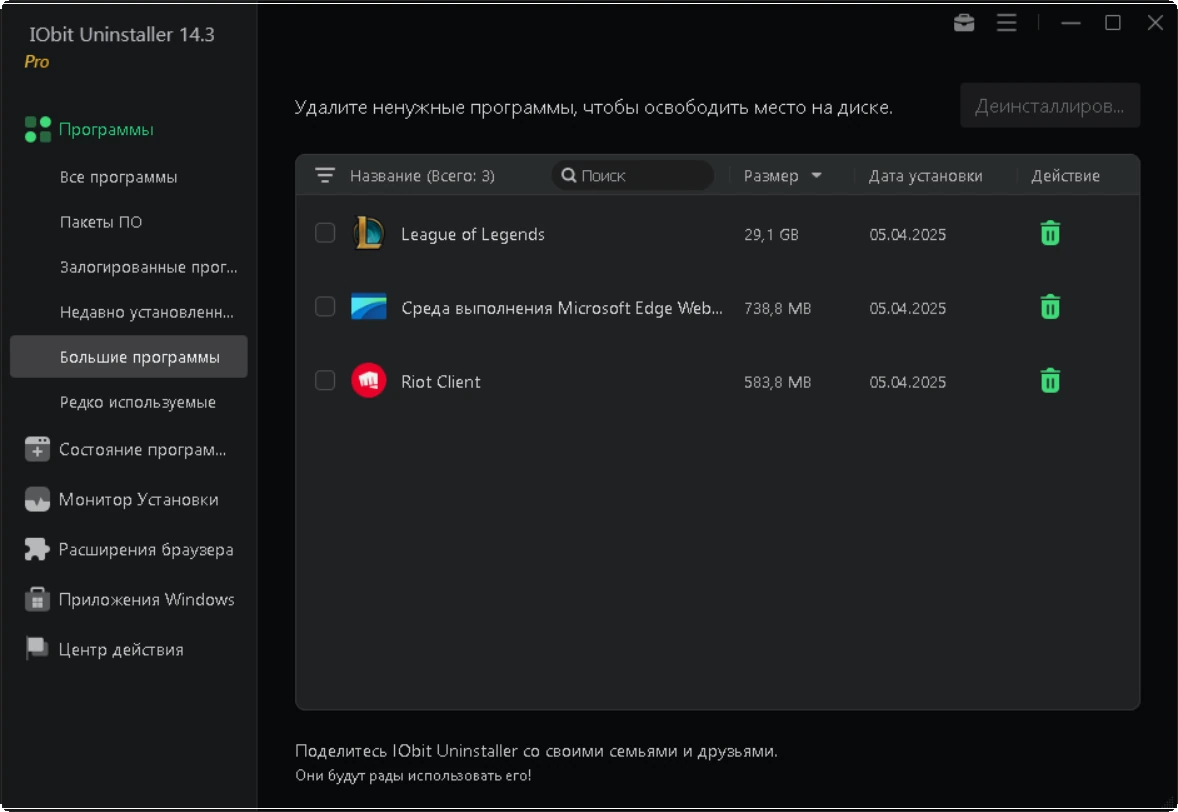Open Пакеты ПО list
Image resolution: width=1178 pixels, height=812 pixels.
(101, 222)
